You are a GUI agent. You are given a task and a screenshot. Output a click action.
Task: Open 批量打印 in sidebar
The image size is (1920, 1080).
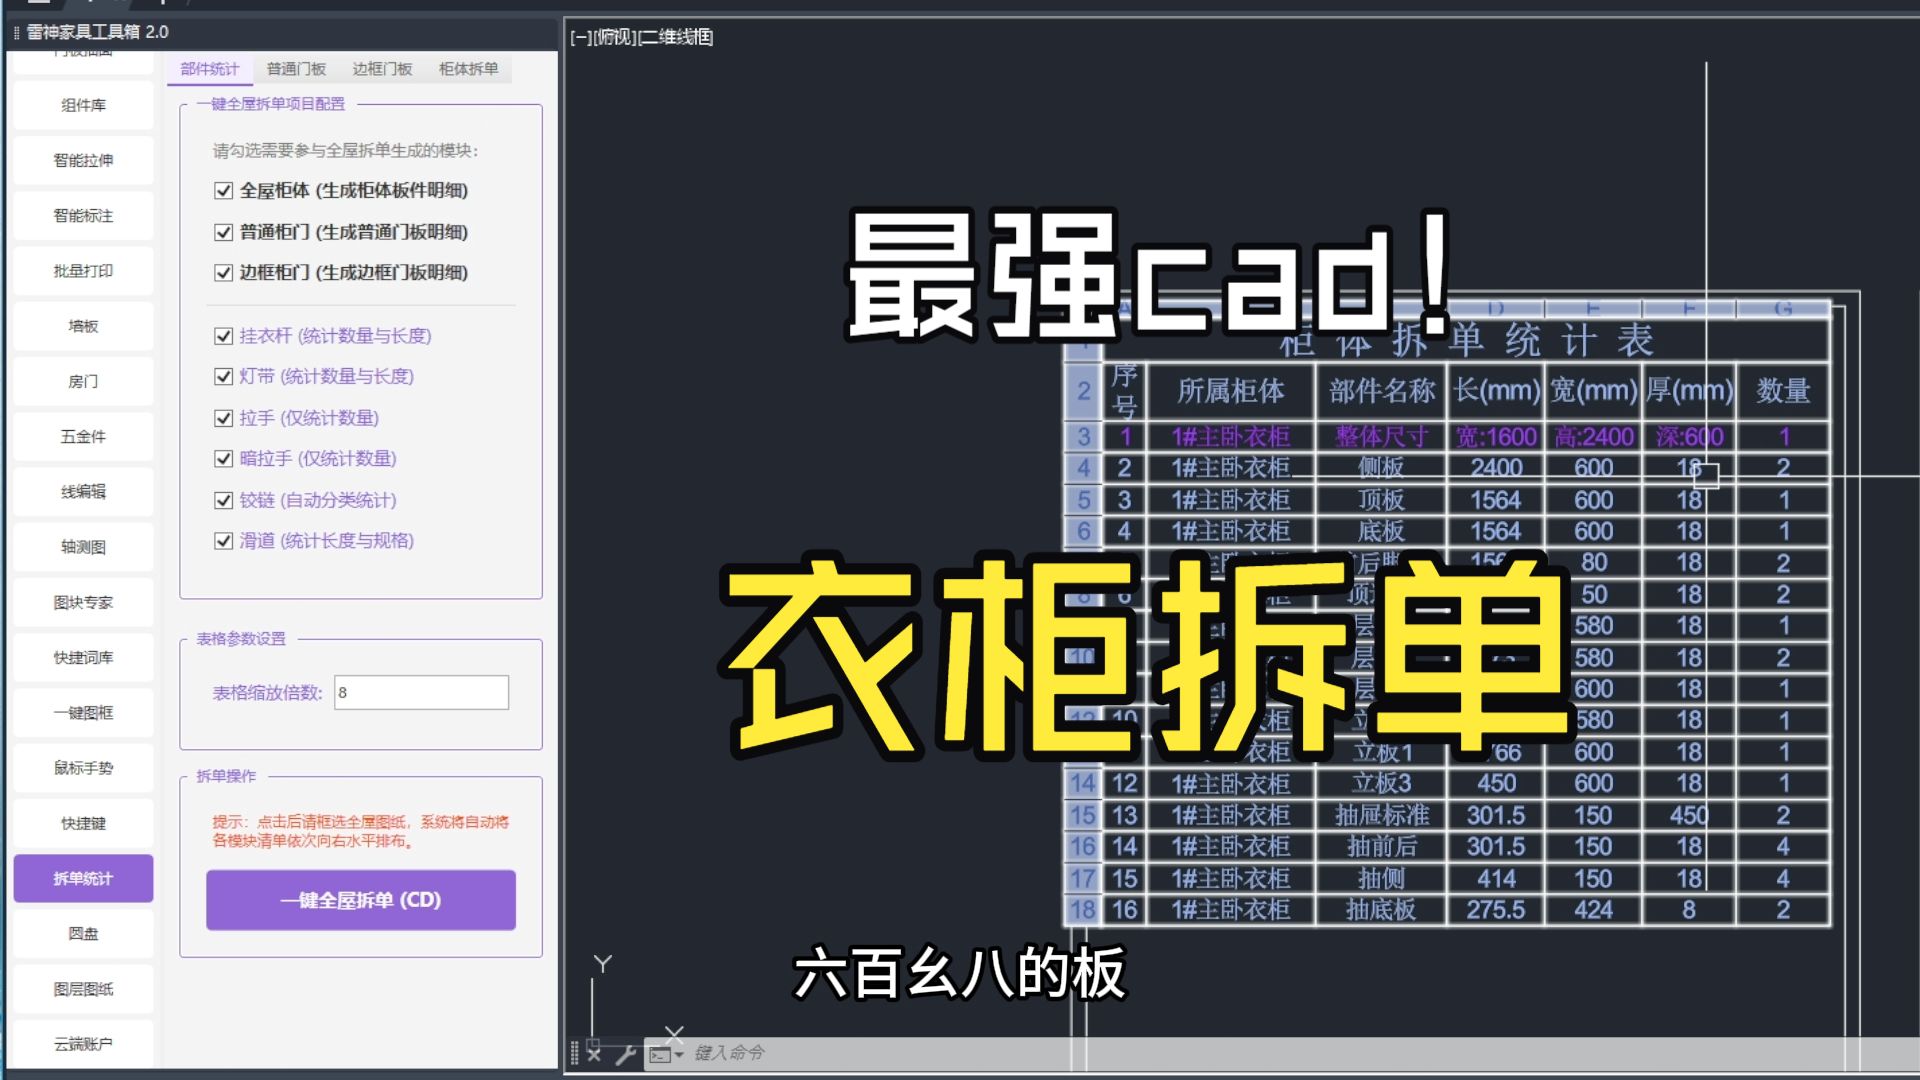[84, 271]
